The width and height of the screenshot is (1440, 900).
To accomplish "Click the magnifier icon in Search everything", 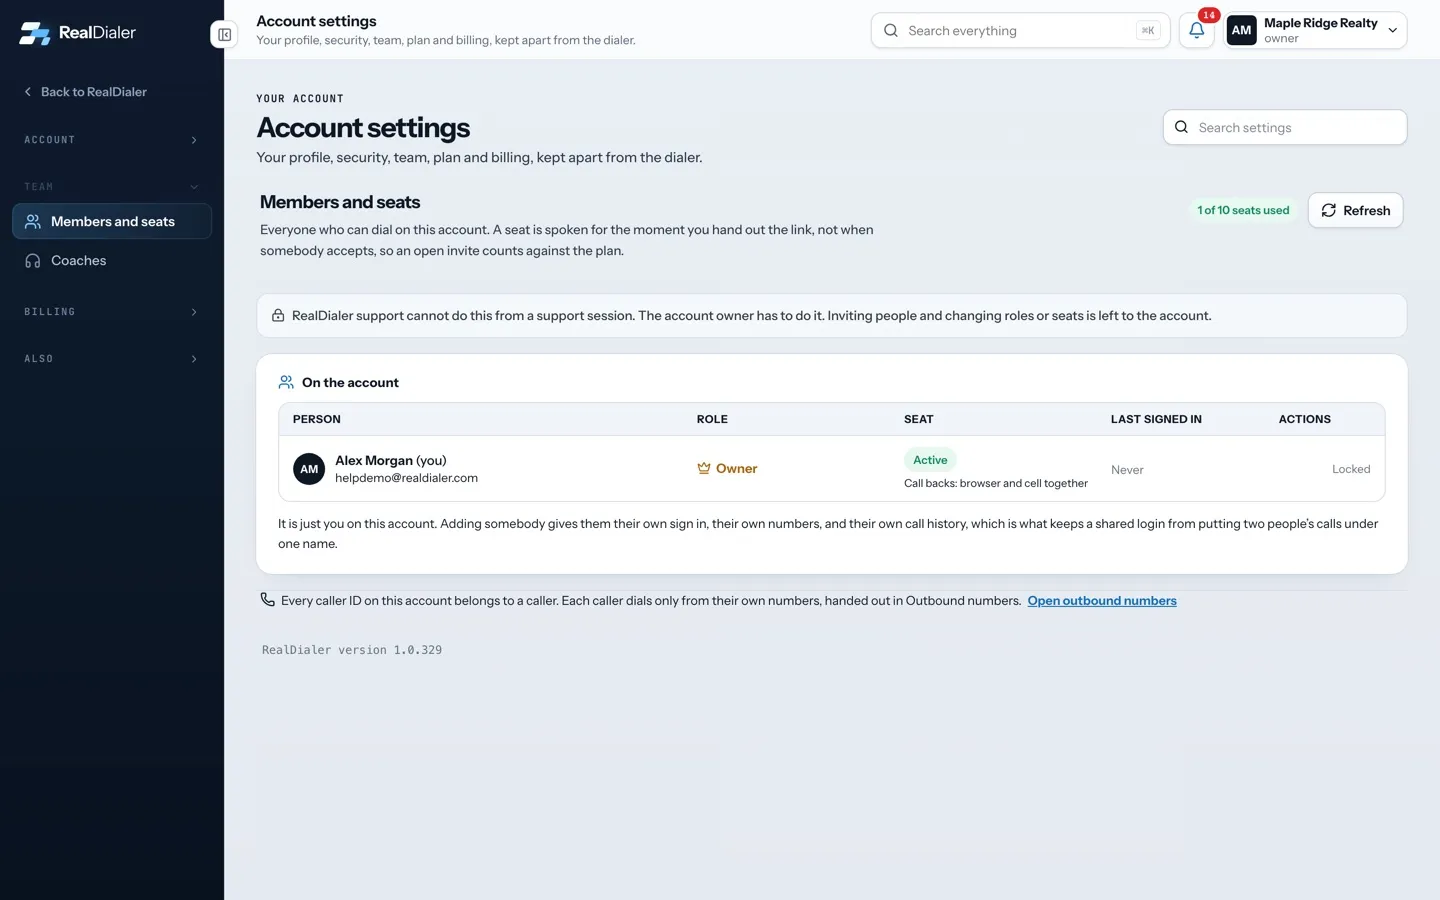I will tap(890, 30).
